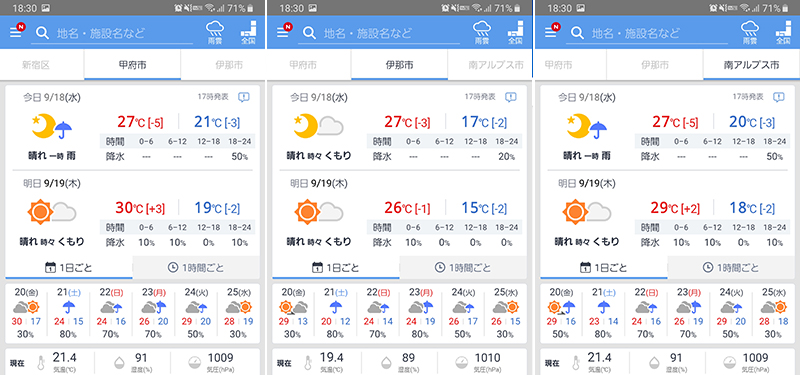Select 1日ごと daily view in left screen
The image size is (800, 375).
[x=69, y=267]
